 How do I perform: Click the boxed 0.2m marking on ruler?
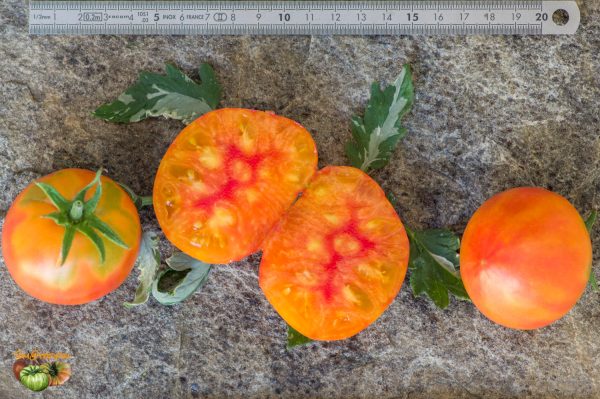[93, 17]
